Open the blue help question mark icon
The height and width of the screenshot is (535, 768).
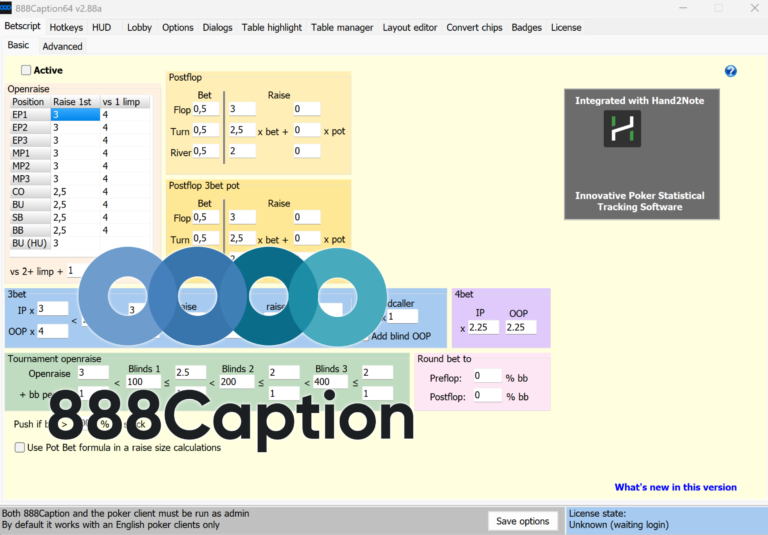(x=730, y=71)
